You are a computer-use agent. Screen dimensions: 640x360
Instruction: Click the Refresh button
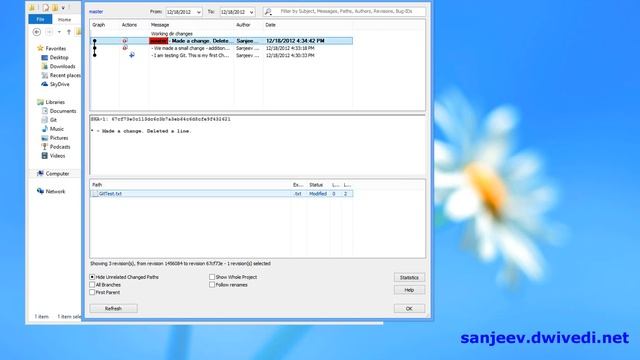point(113,309)
